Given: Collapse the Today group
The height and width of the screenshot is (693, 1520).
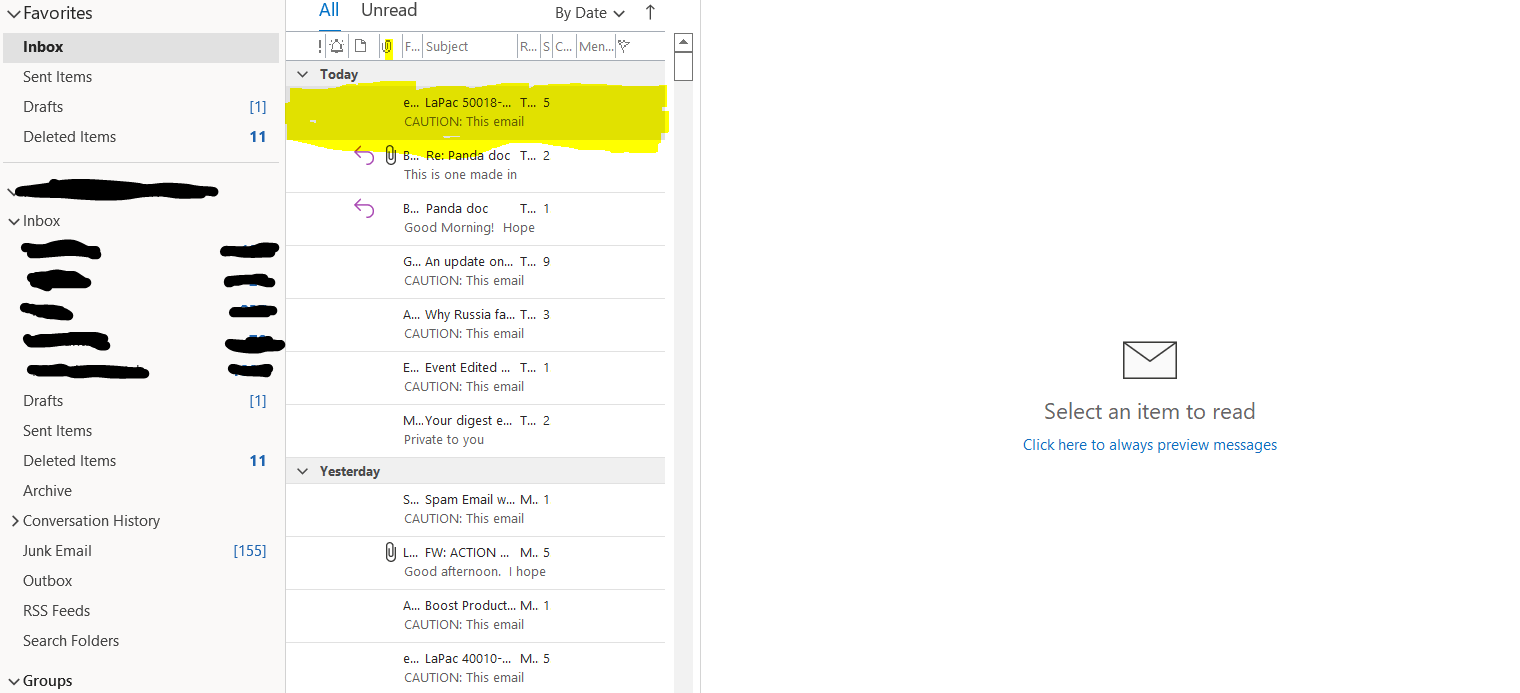Looking at the screenshot, I should click(x=302, y=74).
